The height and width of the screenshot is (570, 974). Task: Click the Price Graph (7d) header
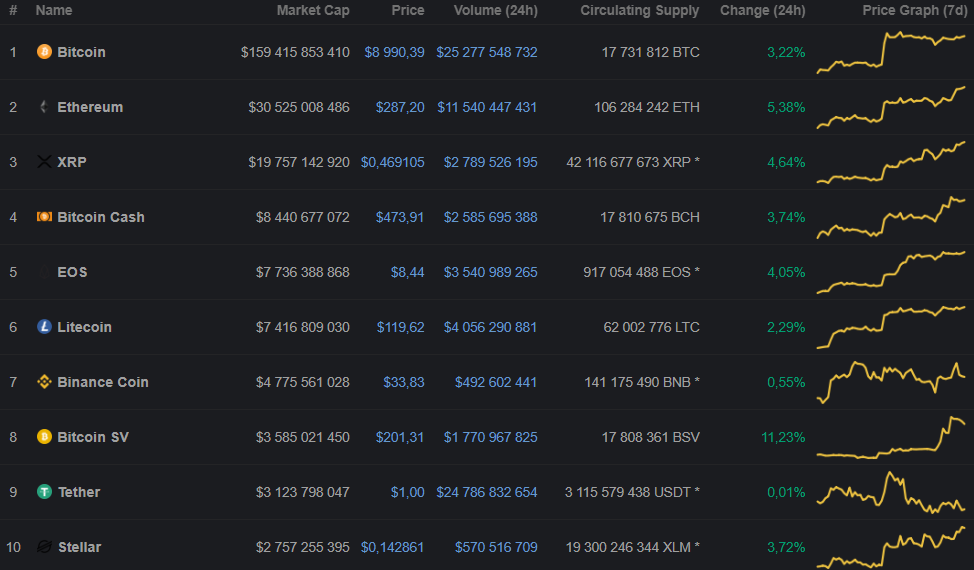(x=914, y=11)
